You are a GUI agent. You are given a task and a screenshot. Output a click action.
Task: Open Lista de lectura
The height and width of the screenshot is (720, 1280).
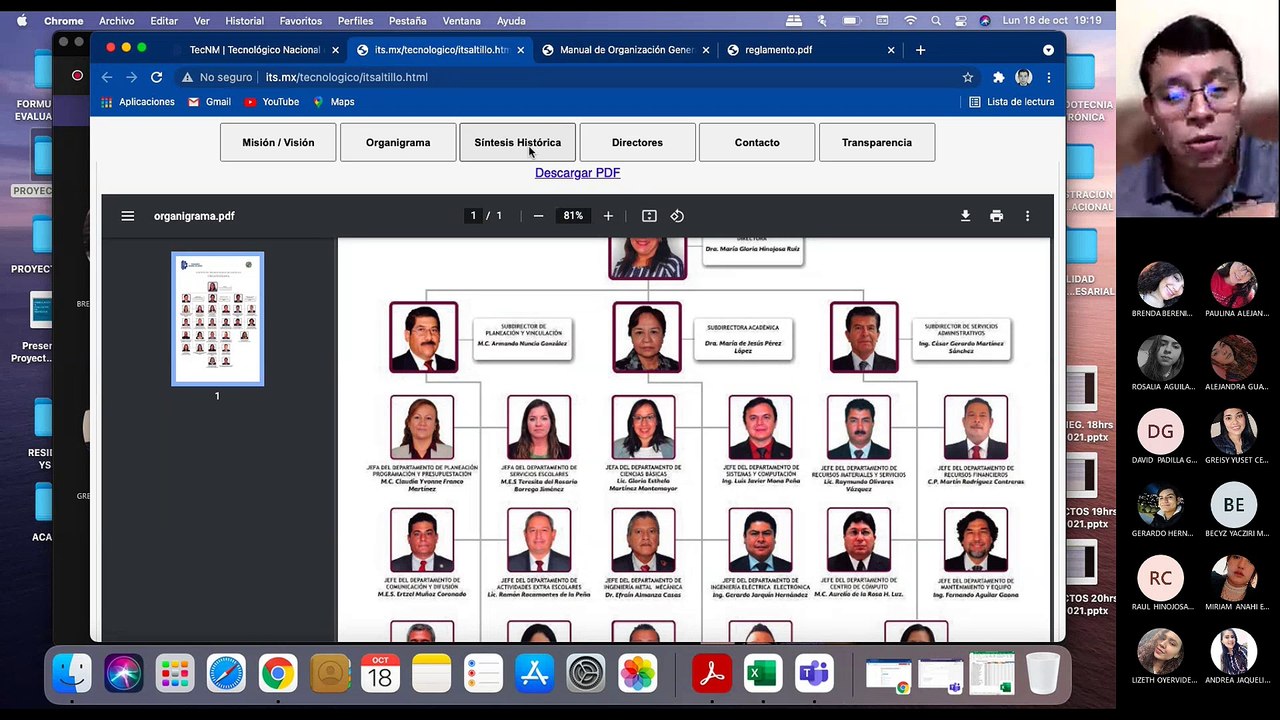[1011, 102]
